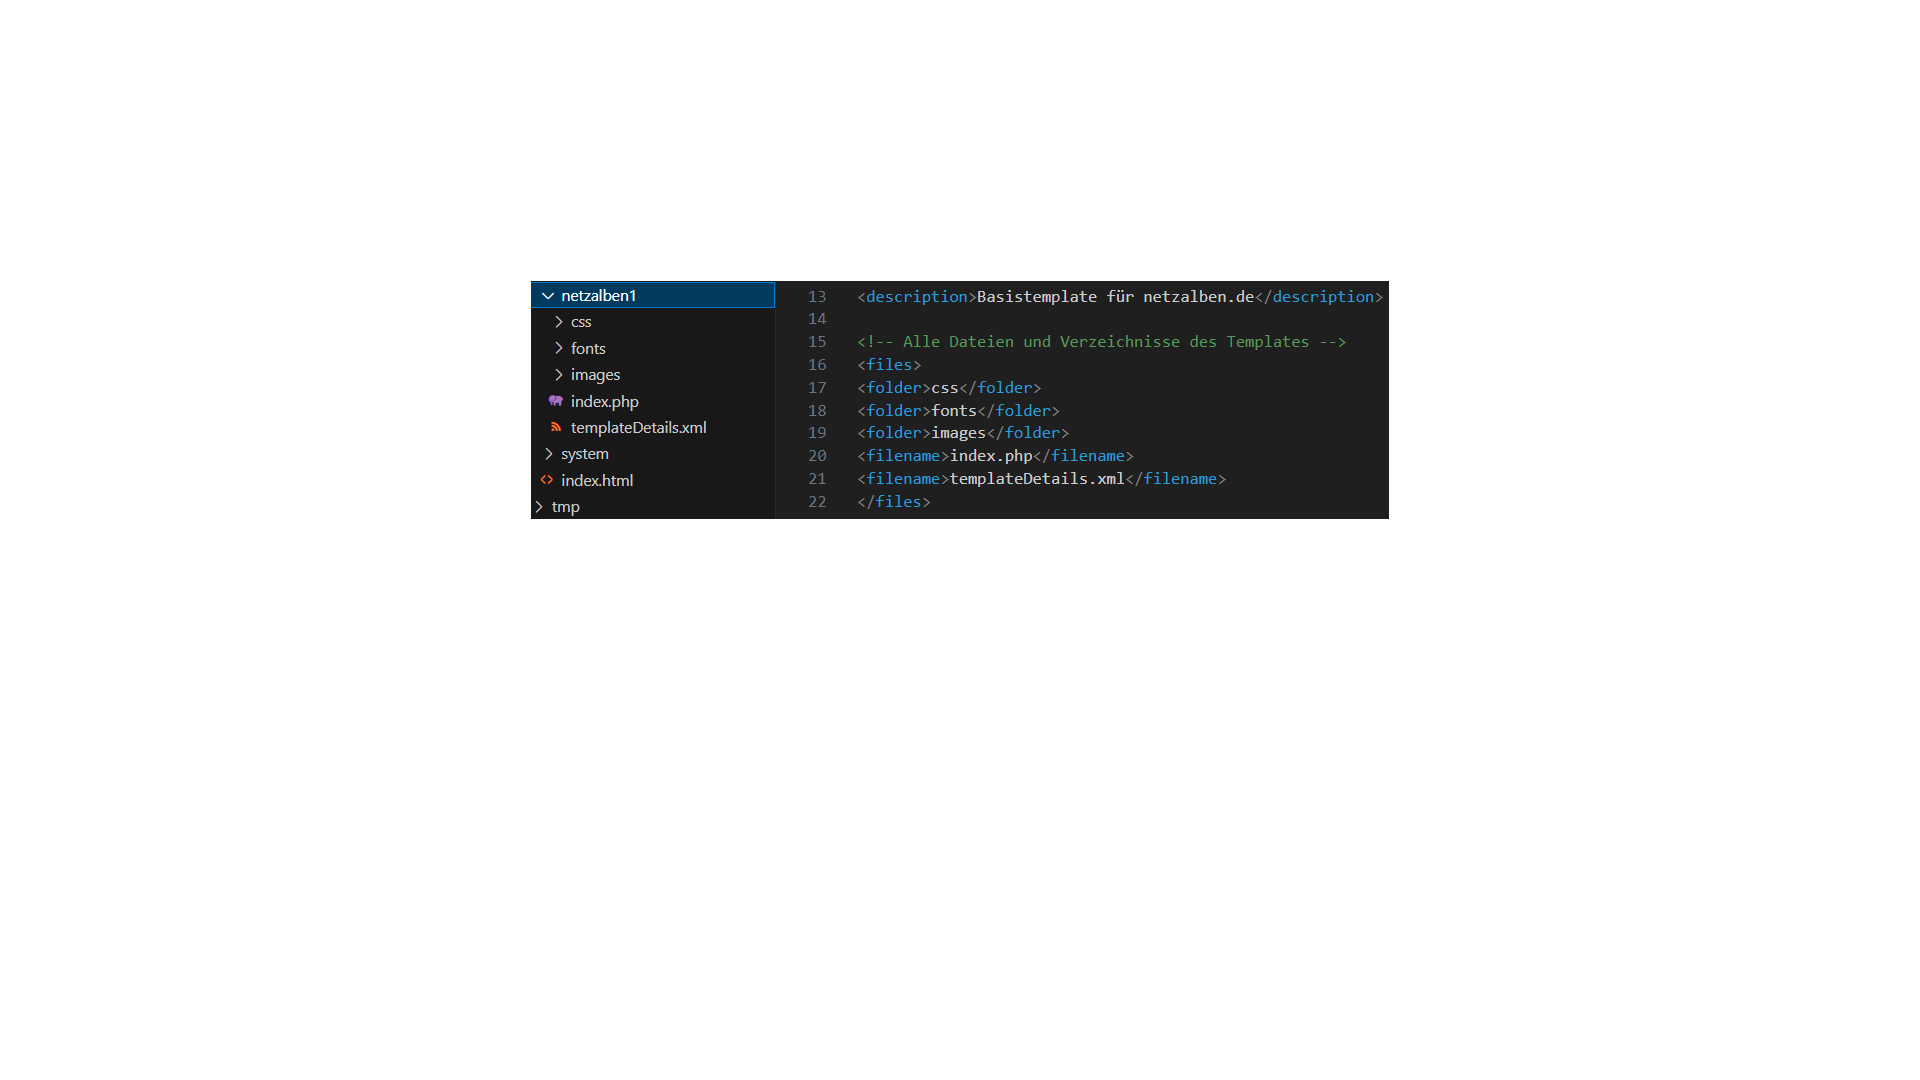
Task: Click the PHP elephant icon beside index.php
Action: coord(556,401)
